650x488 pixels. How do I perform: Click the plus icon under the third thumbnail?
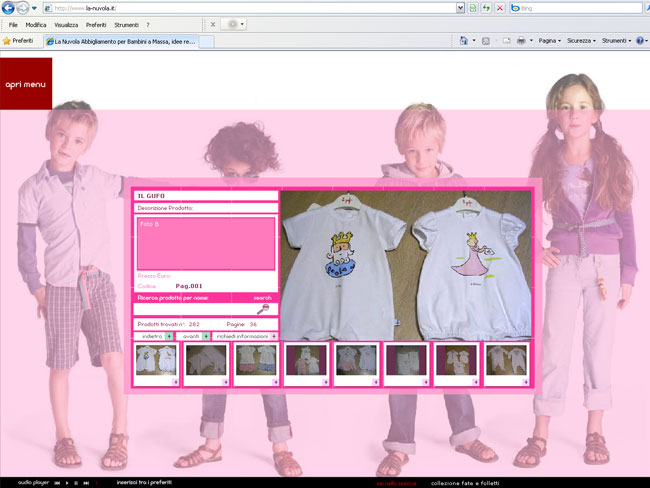275,382
